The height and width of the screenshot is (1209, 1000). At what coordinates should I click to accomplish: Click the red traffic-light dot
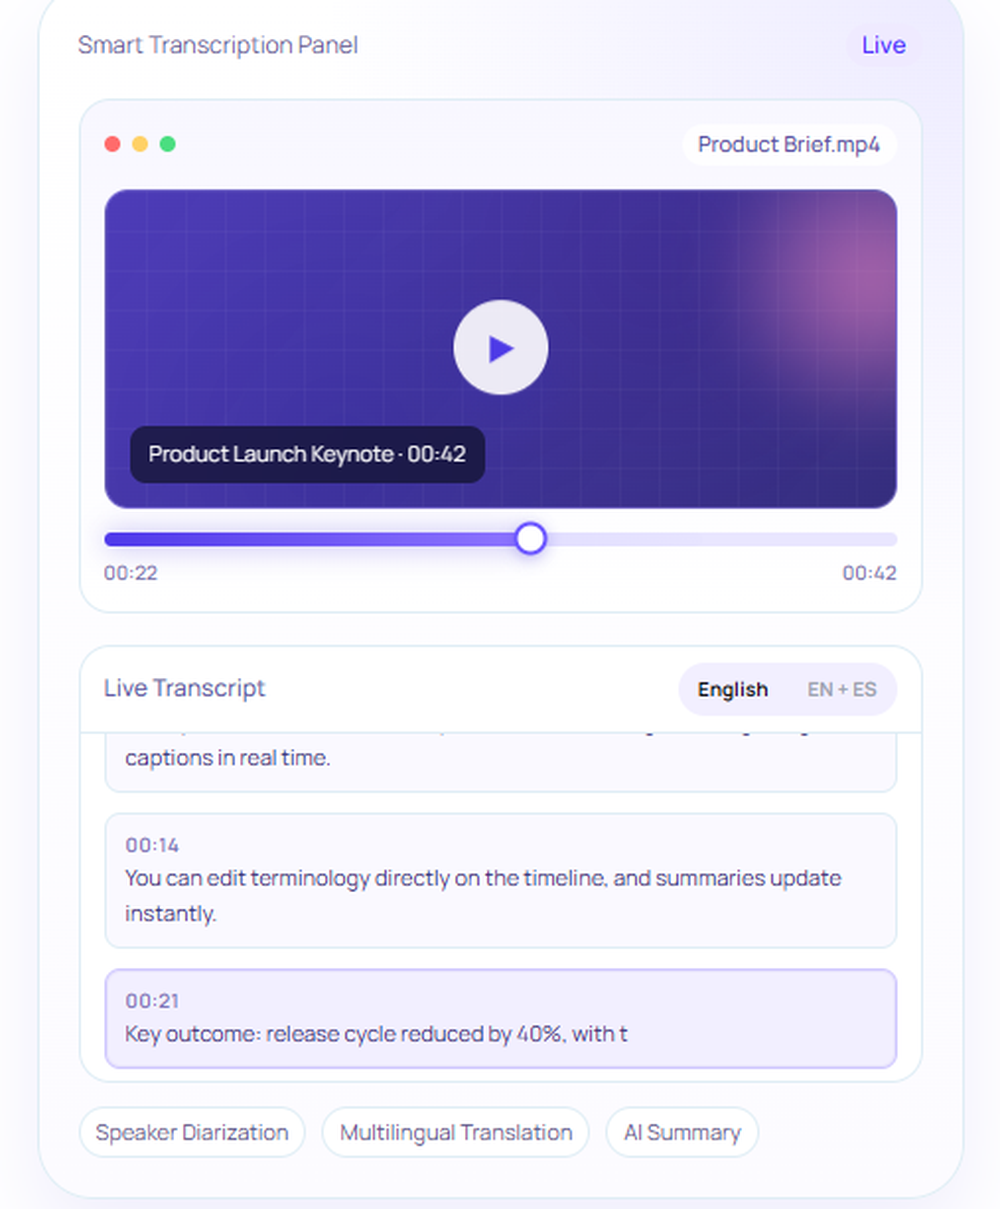112,144
